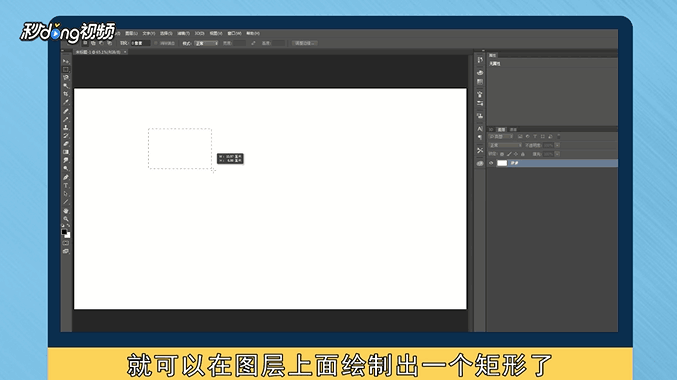Select the Line shape tool

66,202
